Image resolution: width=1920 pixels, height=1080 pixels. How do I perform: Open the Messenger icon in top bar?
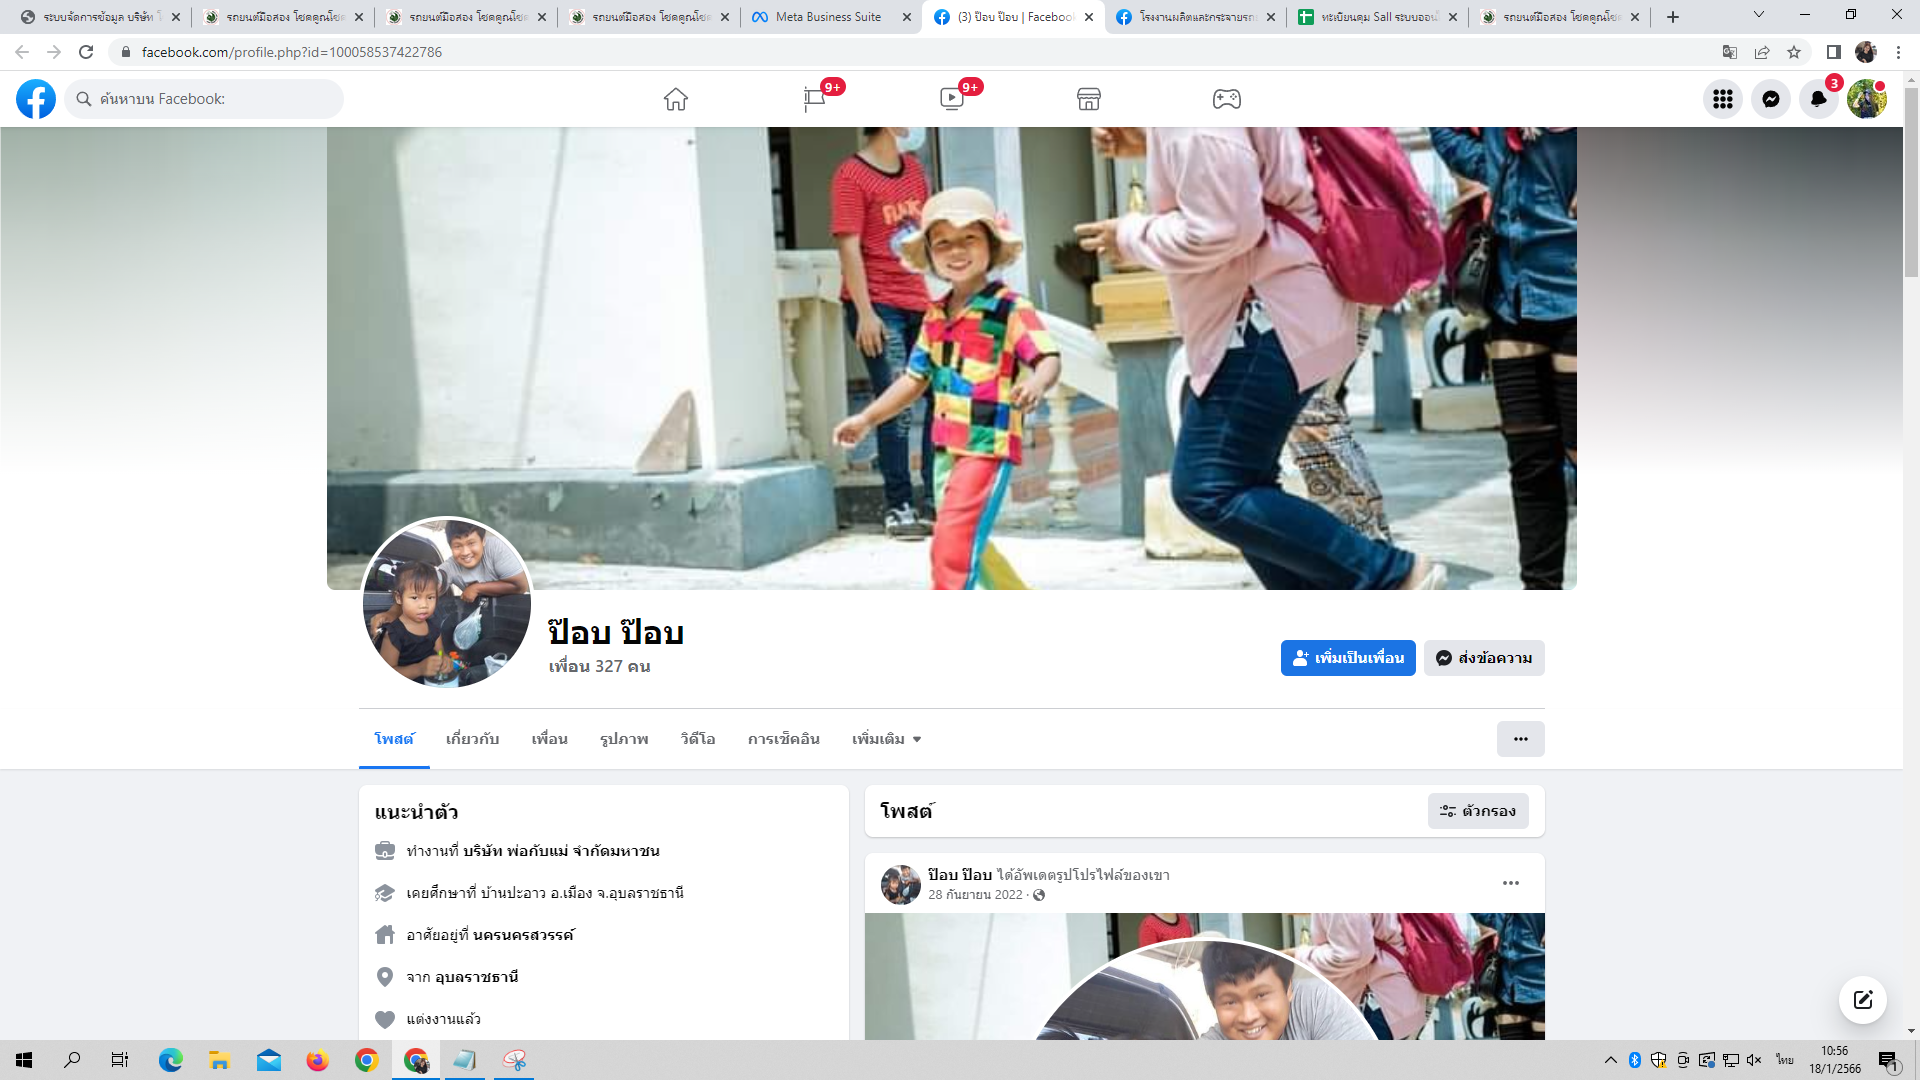(1771, 99)
